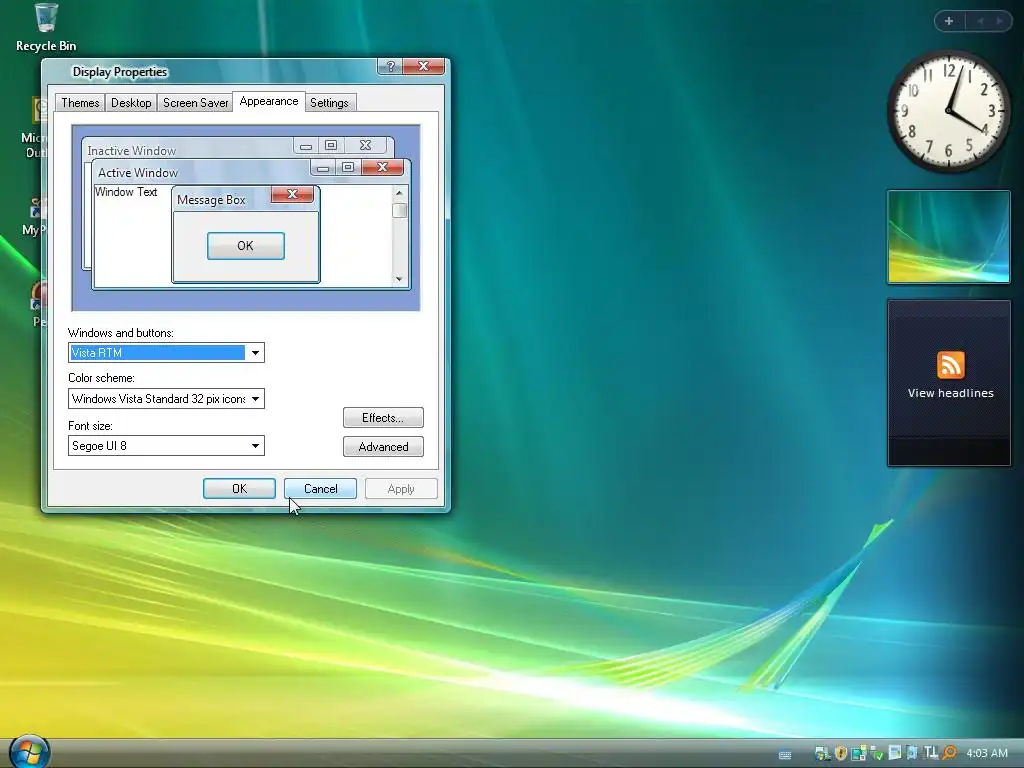
Task: Click the blue folder tray icon beside the TL icon
Action: [912, 753]
